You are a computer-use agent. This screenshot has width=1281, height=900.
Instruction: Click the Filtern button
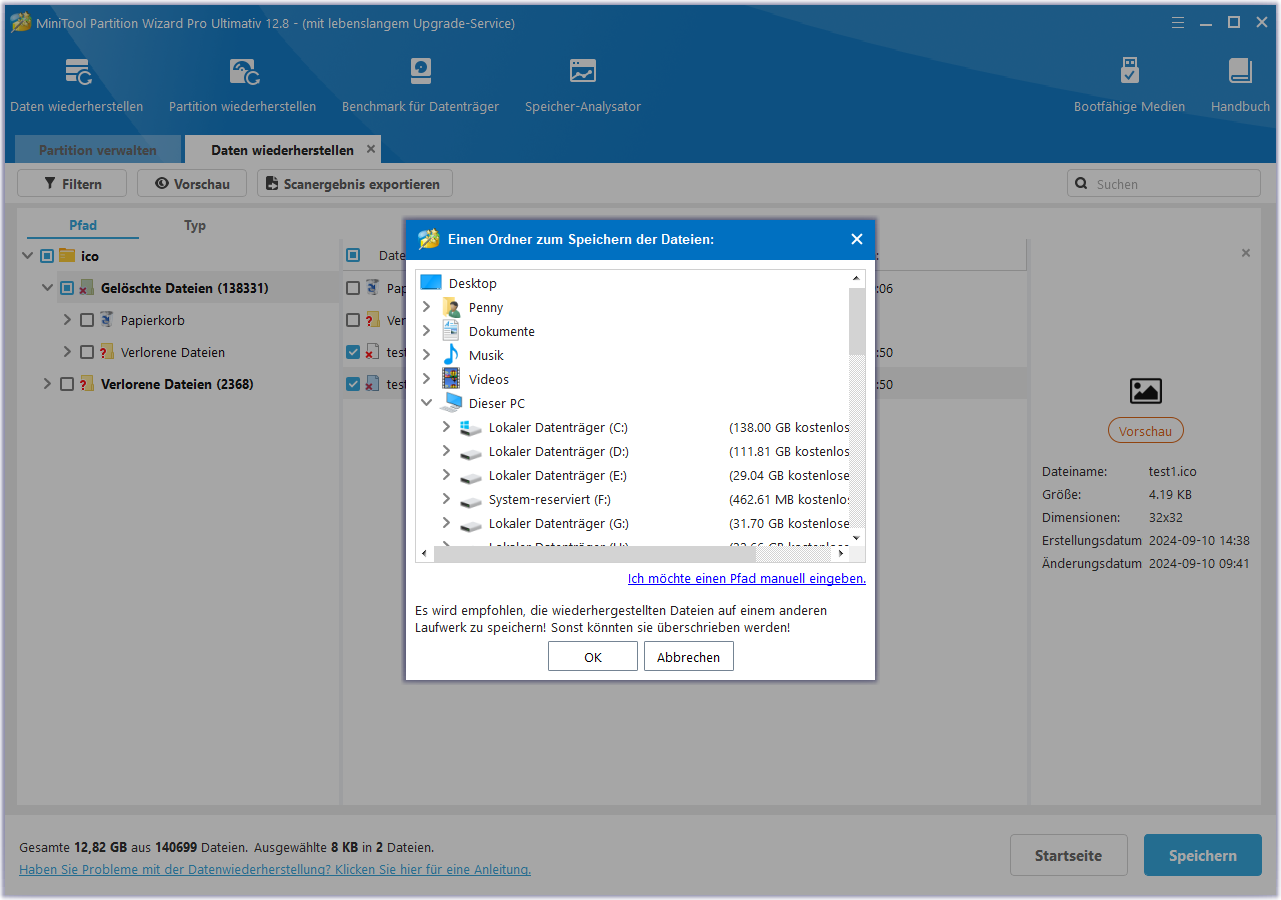[x=73, y=184]
